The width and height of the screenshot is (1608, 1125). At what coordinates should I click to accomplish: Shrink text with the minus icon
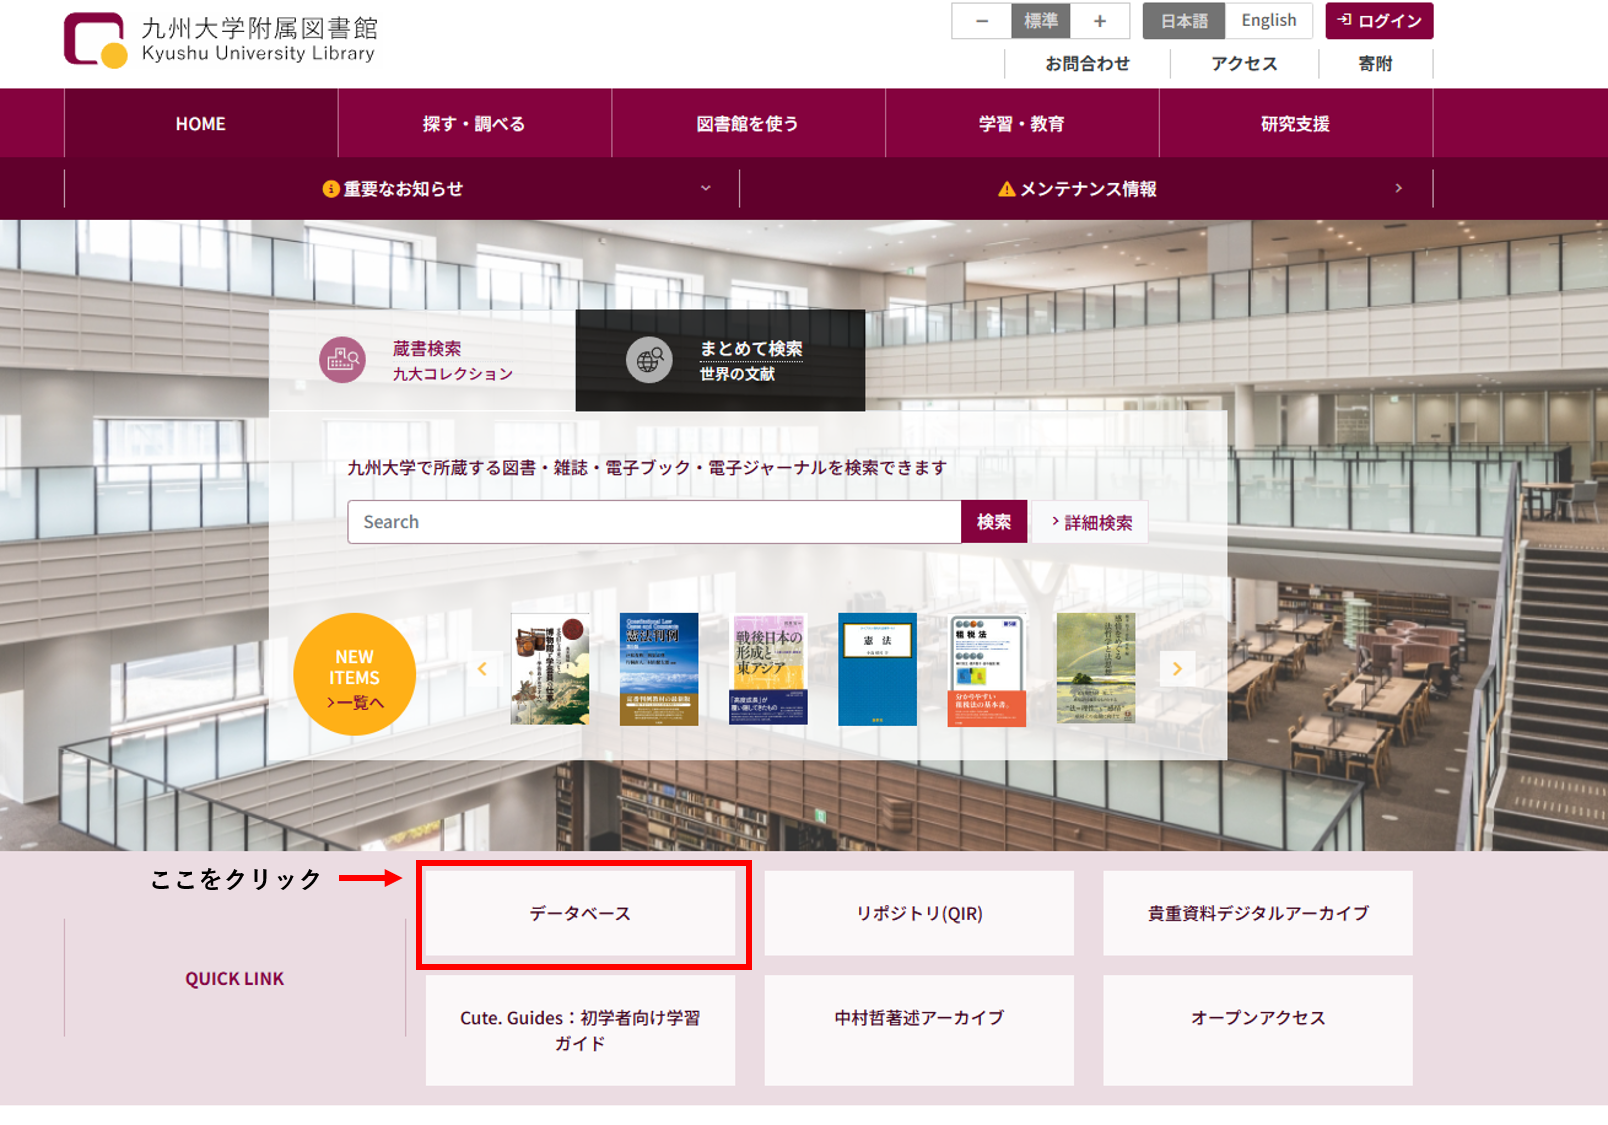point(981,20)
